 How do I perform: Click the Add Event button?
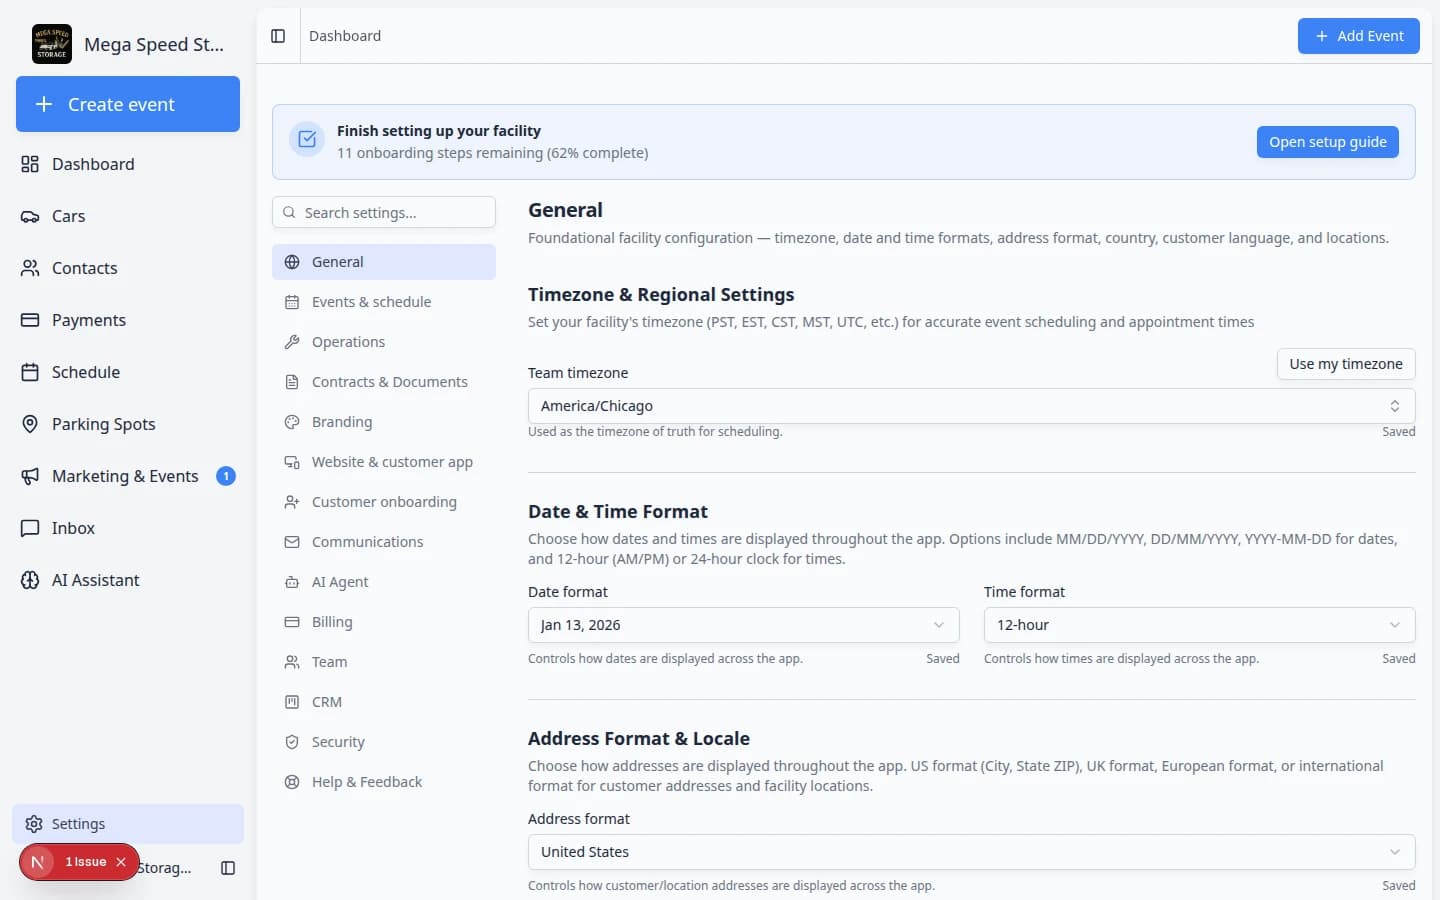pos(1358,36)
